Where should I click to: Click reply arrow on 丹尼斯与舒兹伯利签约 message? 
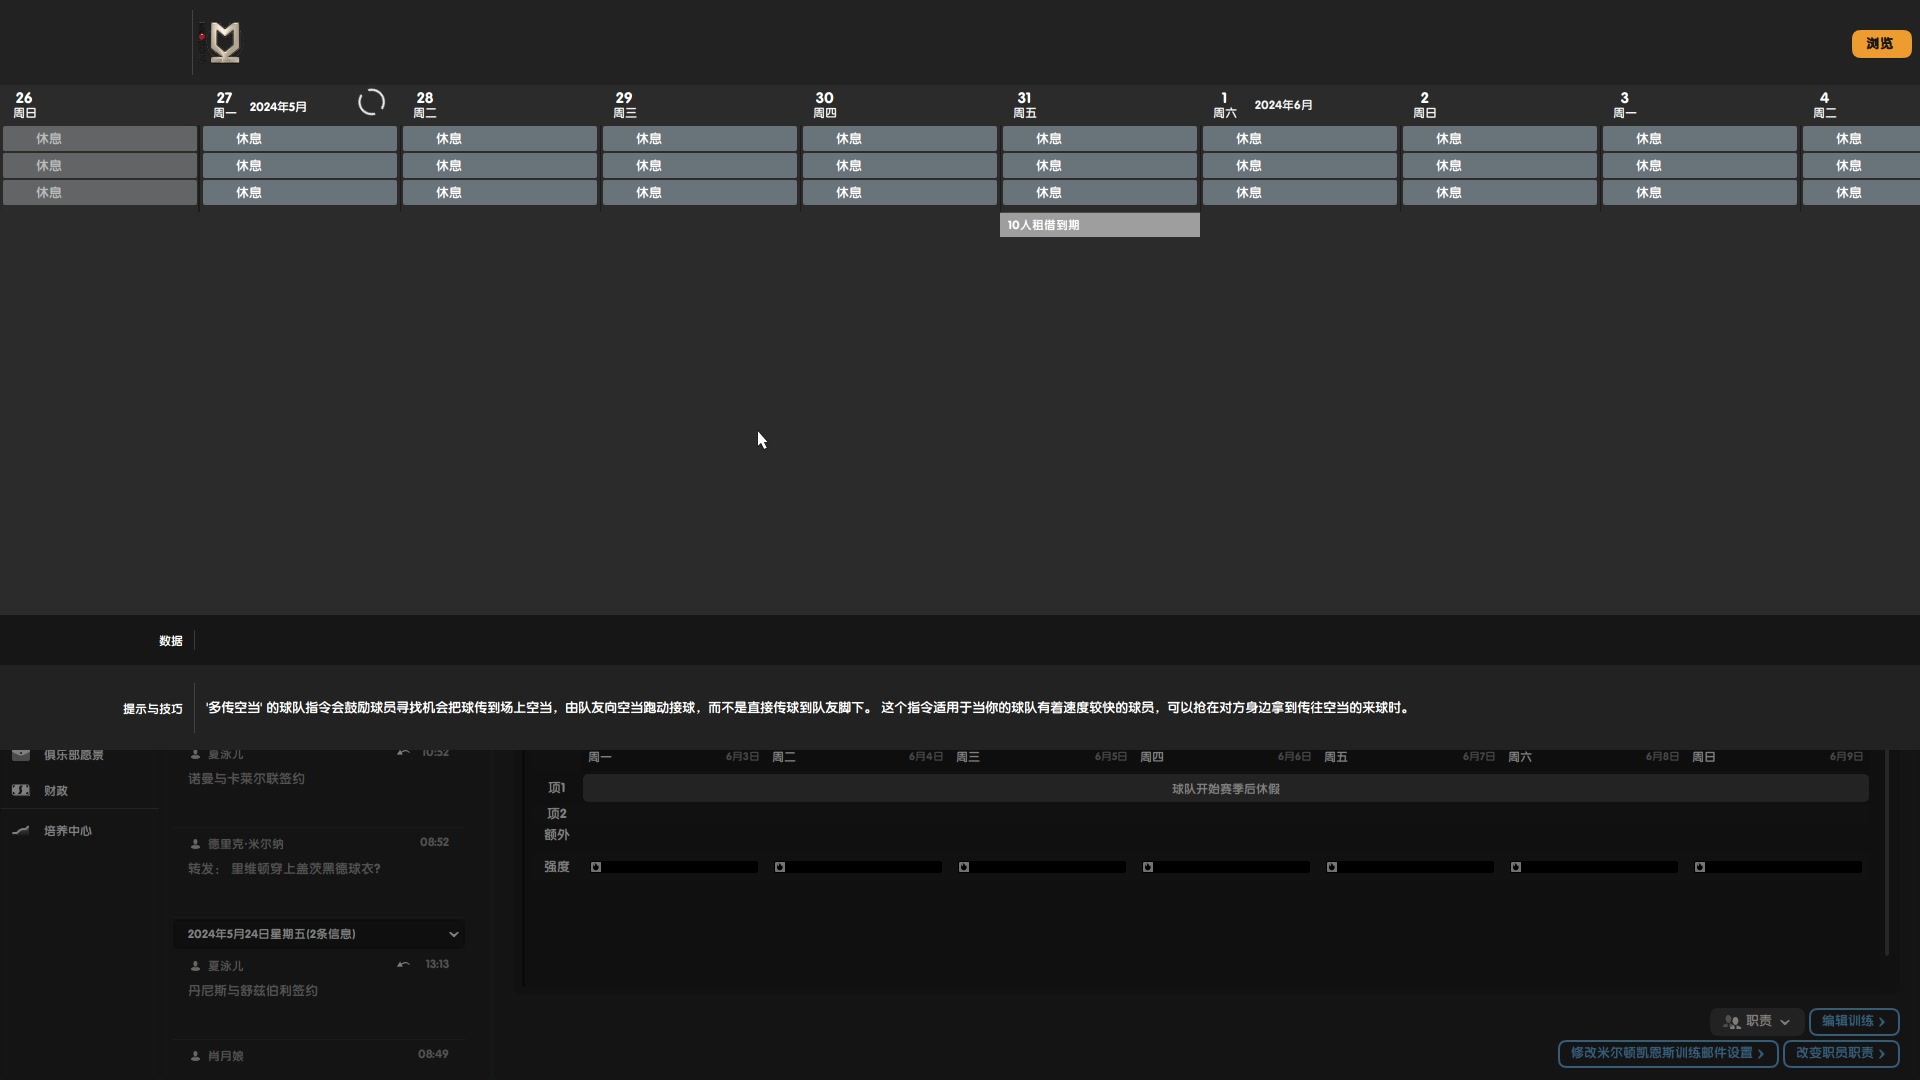coord(403,965)
